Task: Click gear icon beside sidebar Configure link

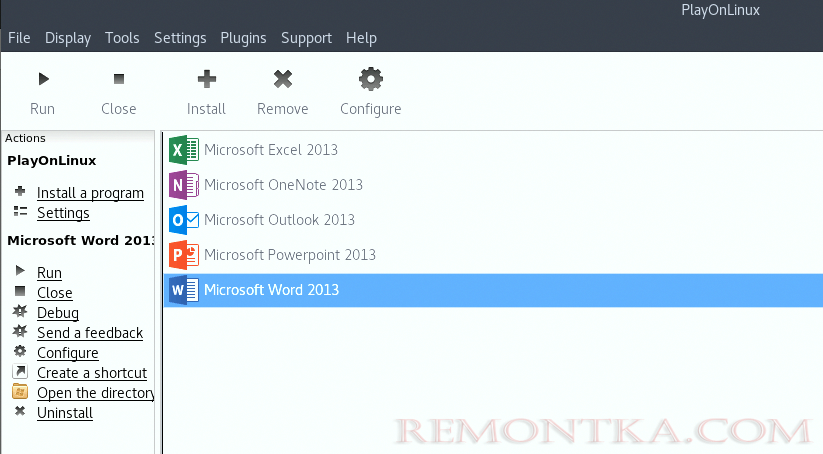Action: (x=20, y=351)
